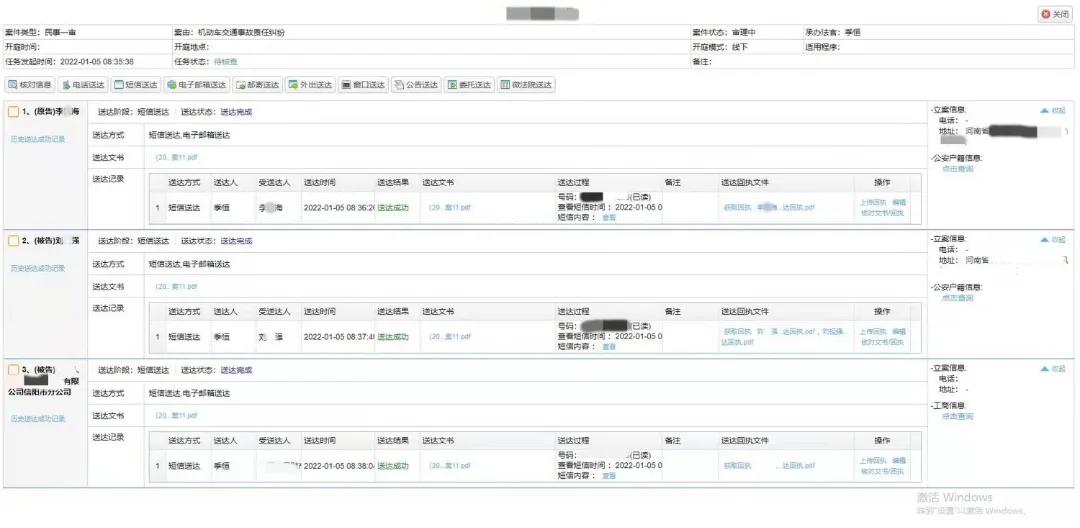Click 点击查询 under party 2's 公安户籍信息
Screen dimensions: 1080x528
click(x=958, y=298)
